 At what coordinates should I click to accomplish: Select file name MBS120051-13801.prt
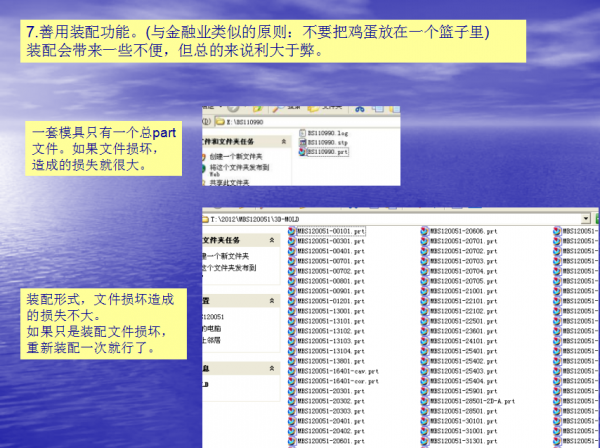[331, 361]
